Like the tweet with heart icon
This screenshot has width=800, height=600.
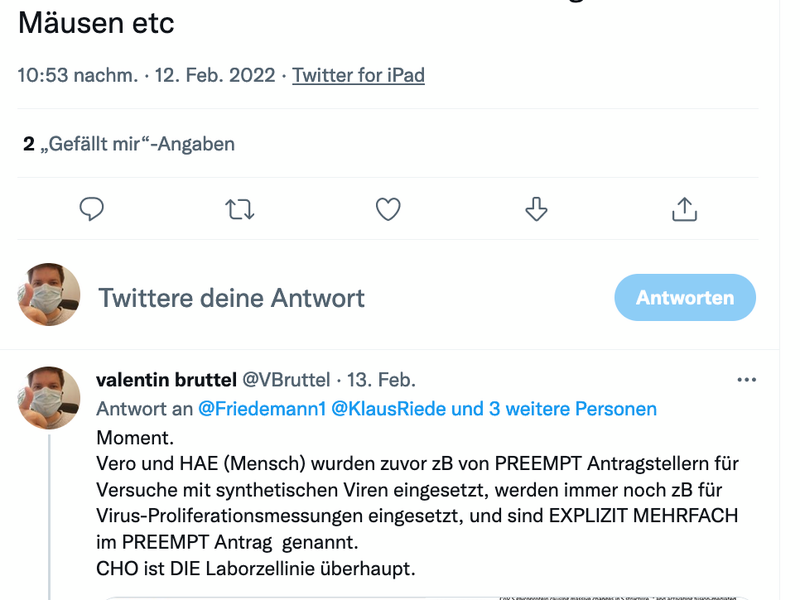[388, 209]
